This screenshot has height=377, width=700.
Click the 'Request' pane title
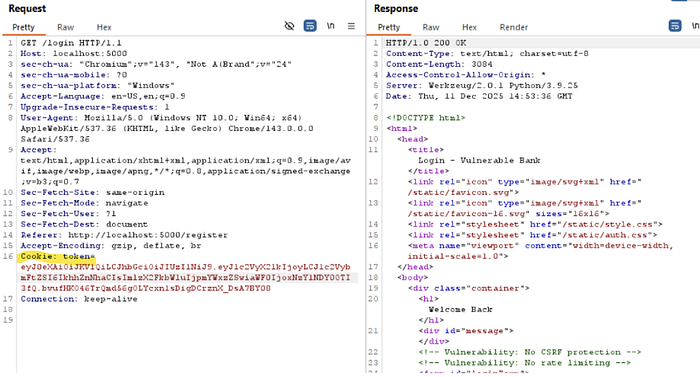click(27, 8)
